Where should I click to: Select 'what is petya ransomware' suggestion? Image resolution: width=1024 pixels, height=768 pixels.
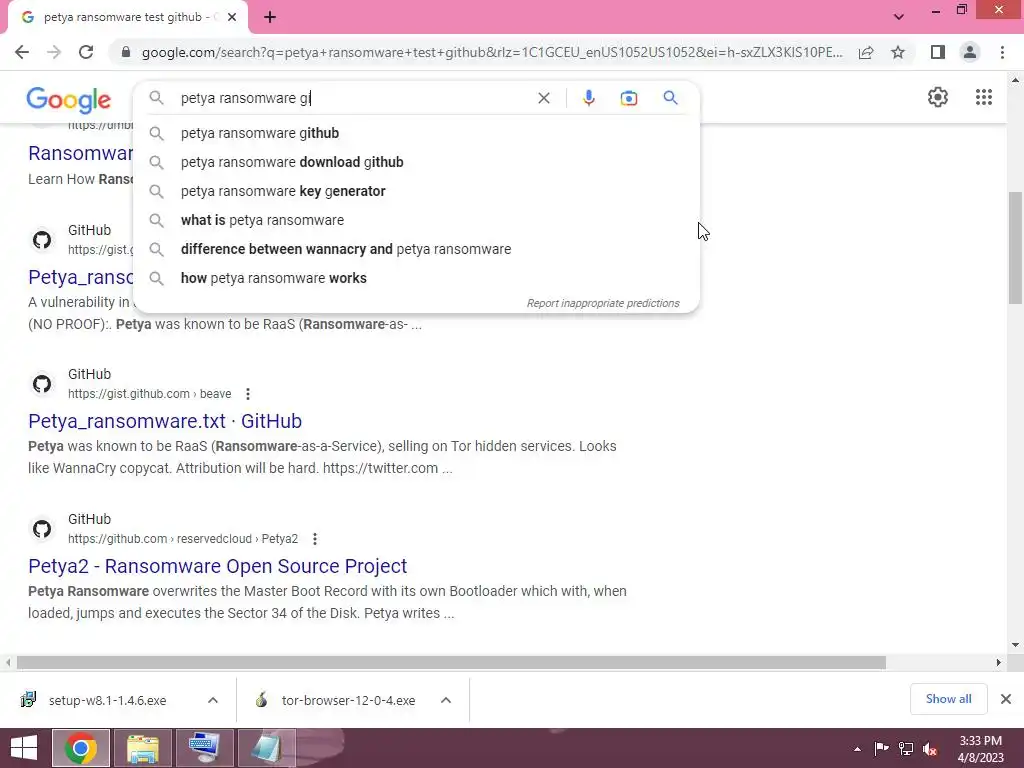[416, 220]
